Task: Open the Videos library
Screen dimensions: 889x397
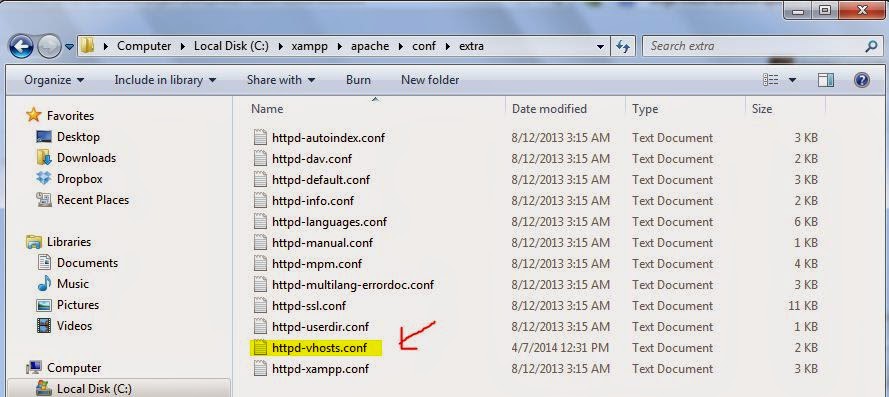Action: tap(74, 326)
